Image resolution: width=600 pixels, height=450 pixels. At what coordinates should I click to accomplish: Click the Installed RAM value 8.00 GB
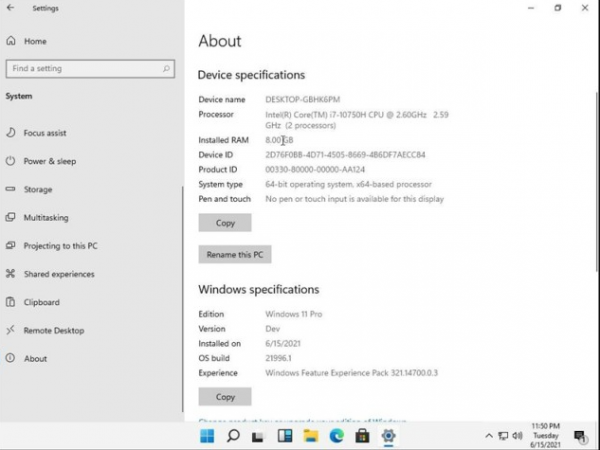click(279, 140)
